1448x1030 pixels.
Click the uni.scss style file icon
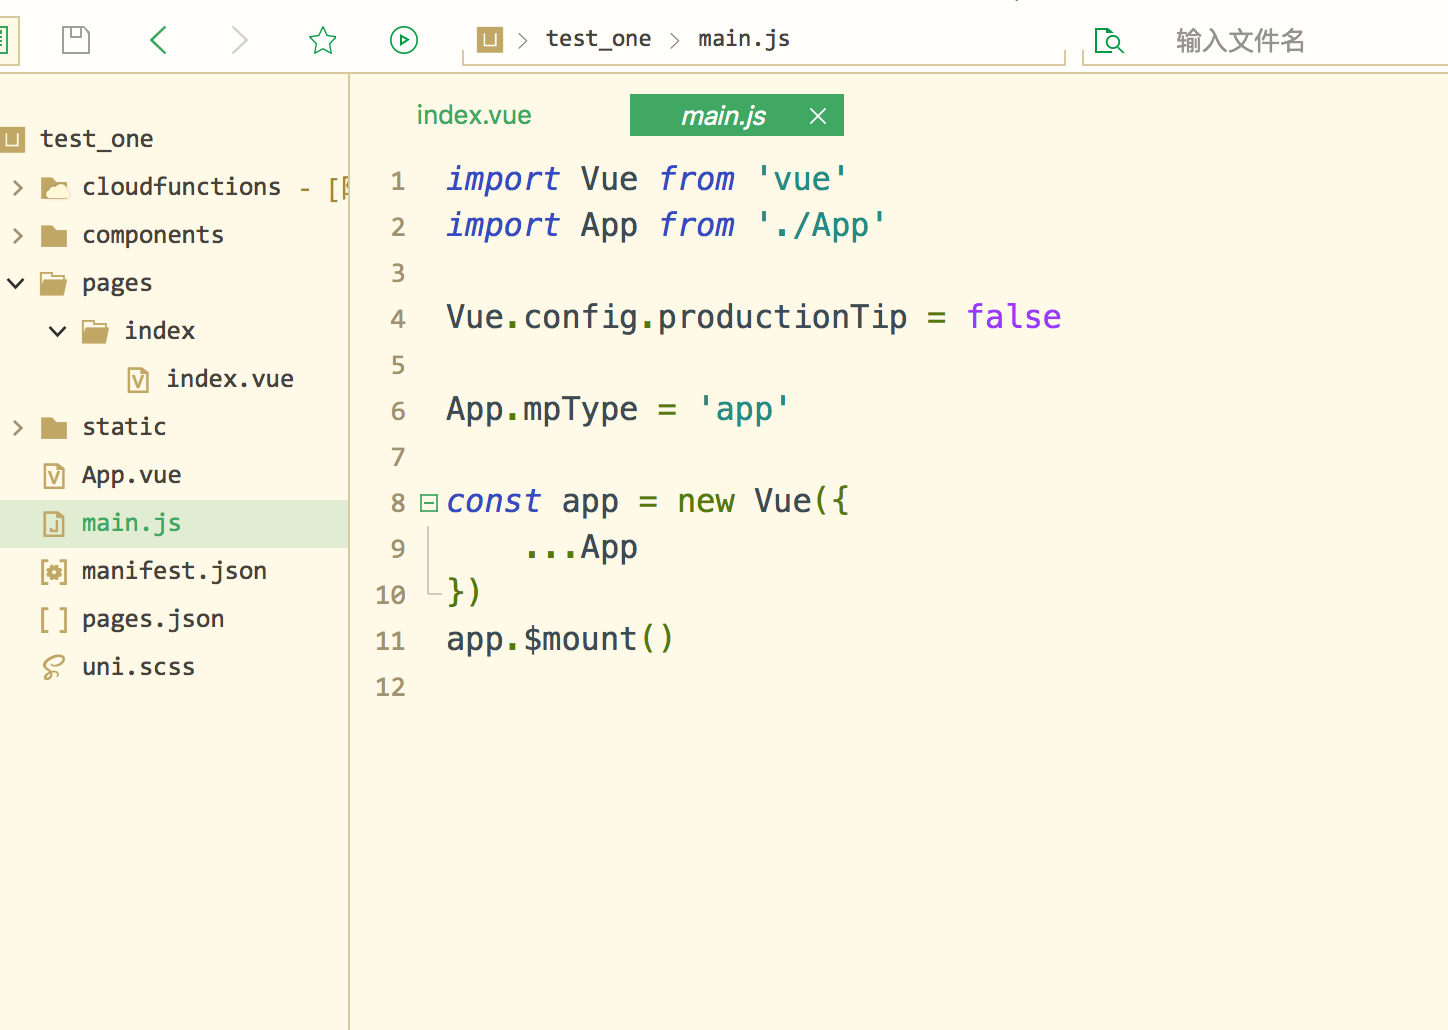(x=54, y=668)
